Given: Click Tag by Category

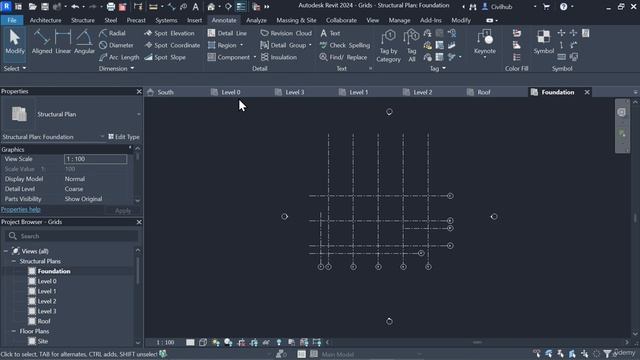Looking at the screenshot, I should point(388,46).
